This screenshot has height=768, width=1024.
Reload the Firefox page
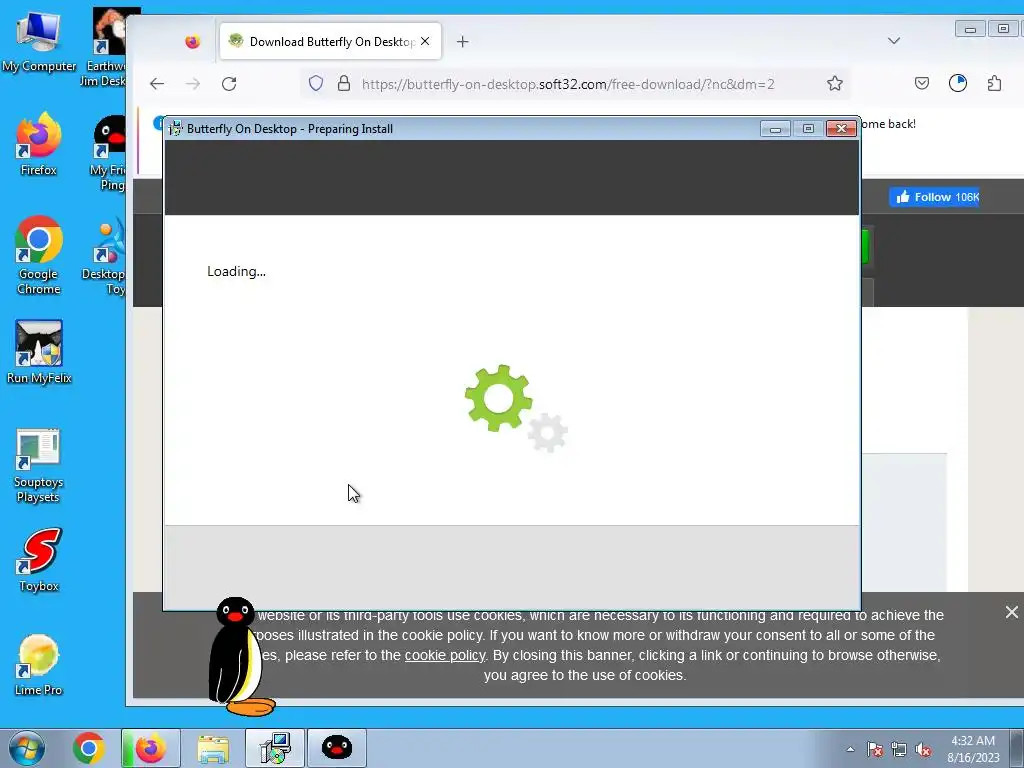coord(229,84)
